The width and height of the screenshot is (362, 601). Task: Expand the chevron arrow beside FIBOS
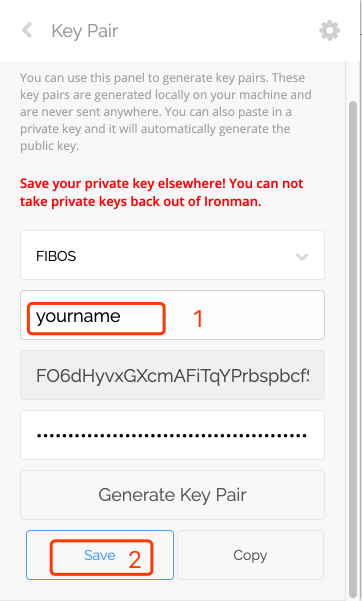tap(302, 256)
